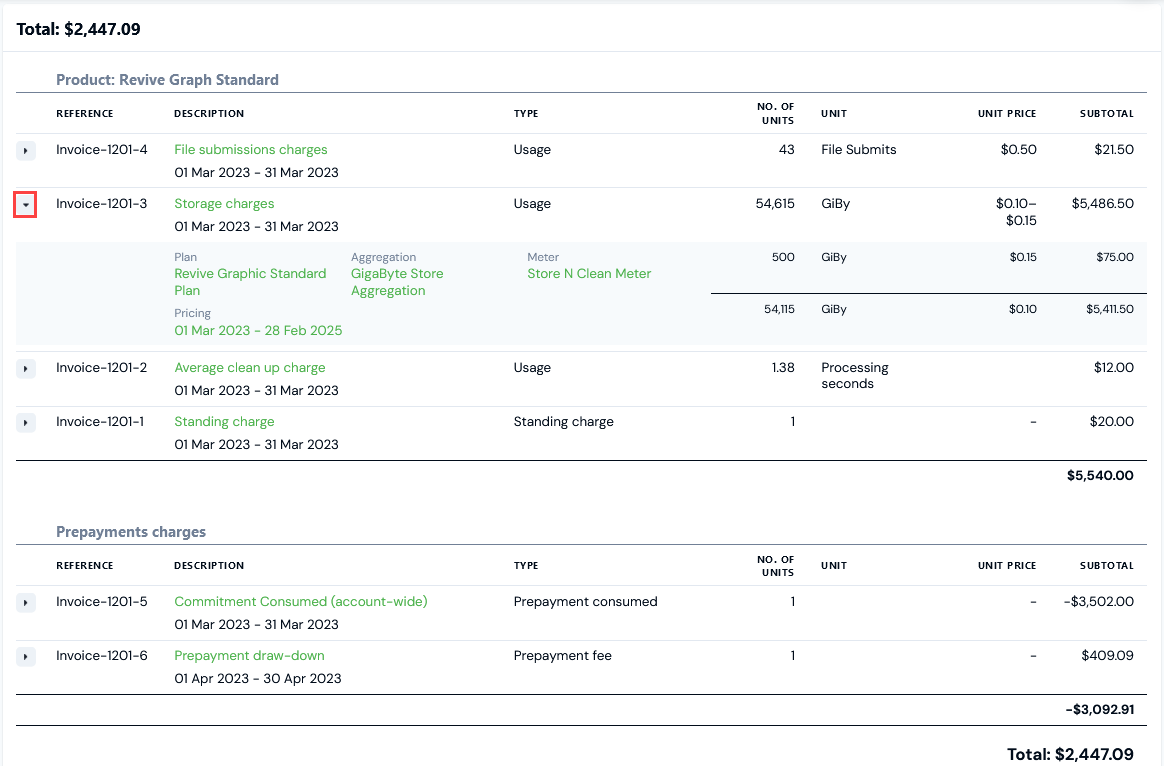This screenshot has width=1164, height=766.
Task: Open the File submissions charges link
Action: pyautogui.click(x=251, y=149)
